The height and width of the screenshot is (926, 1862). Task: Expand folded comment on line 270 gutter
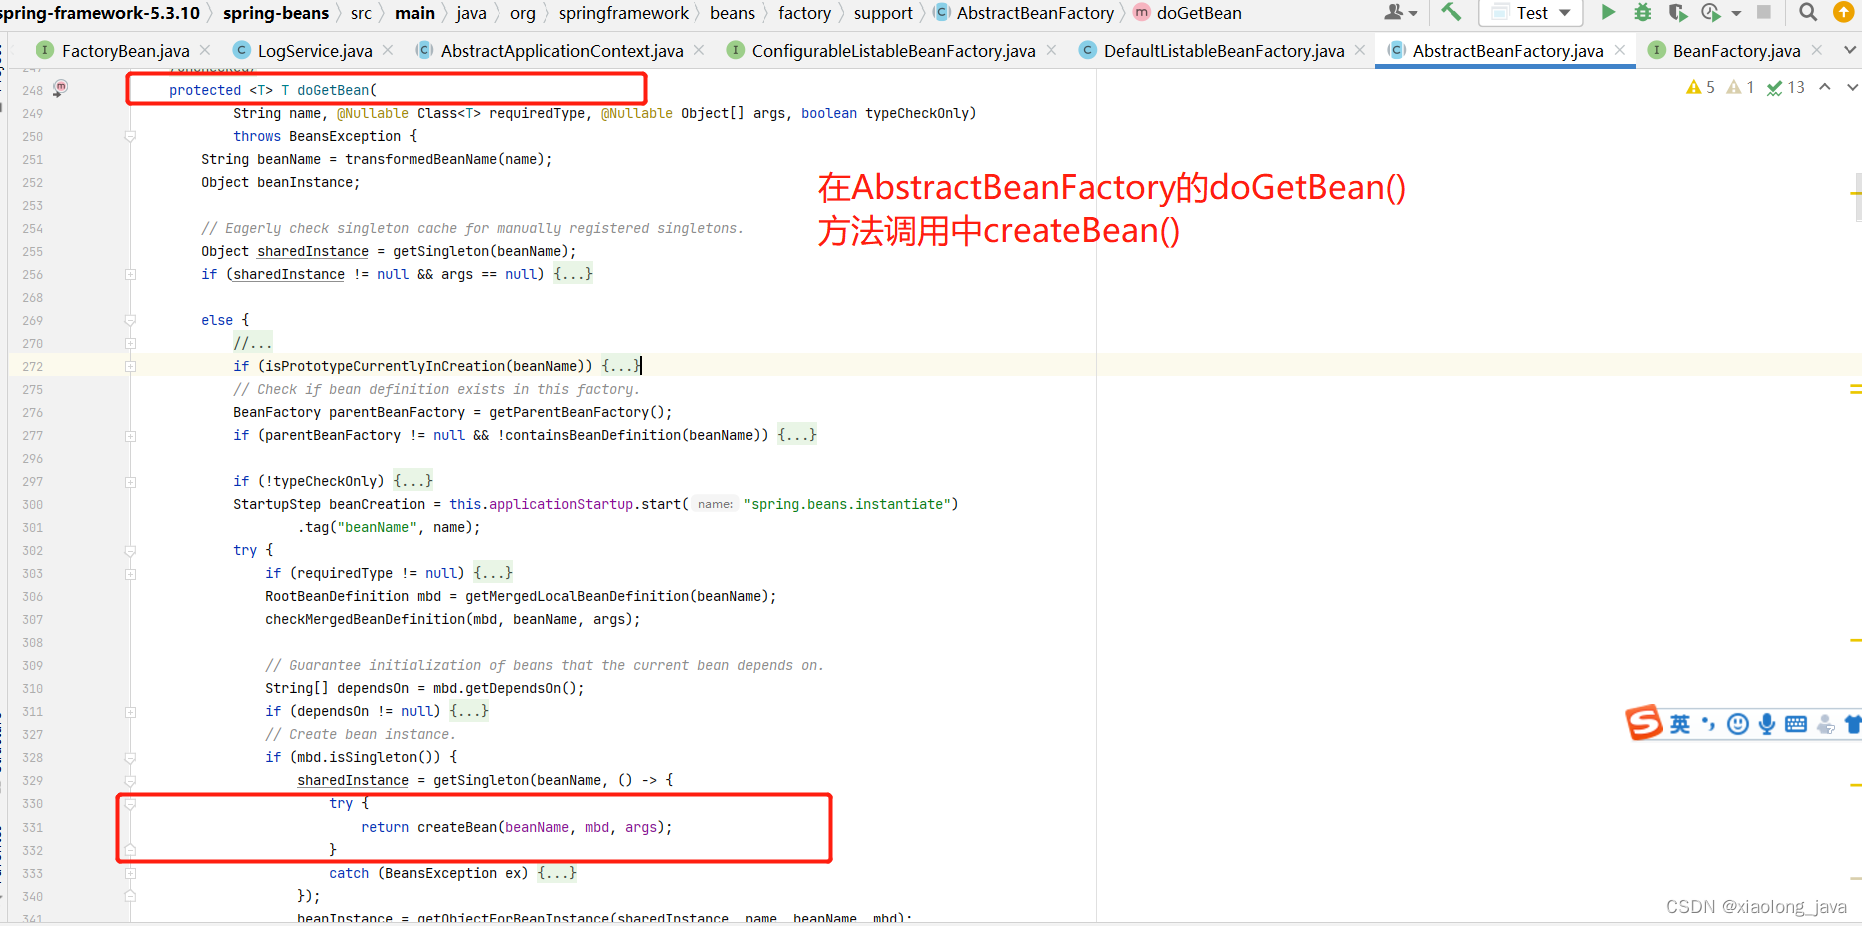pos(130,343)
